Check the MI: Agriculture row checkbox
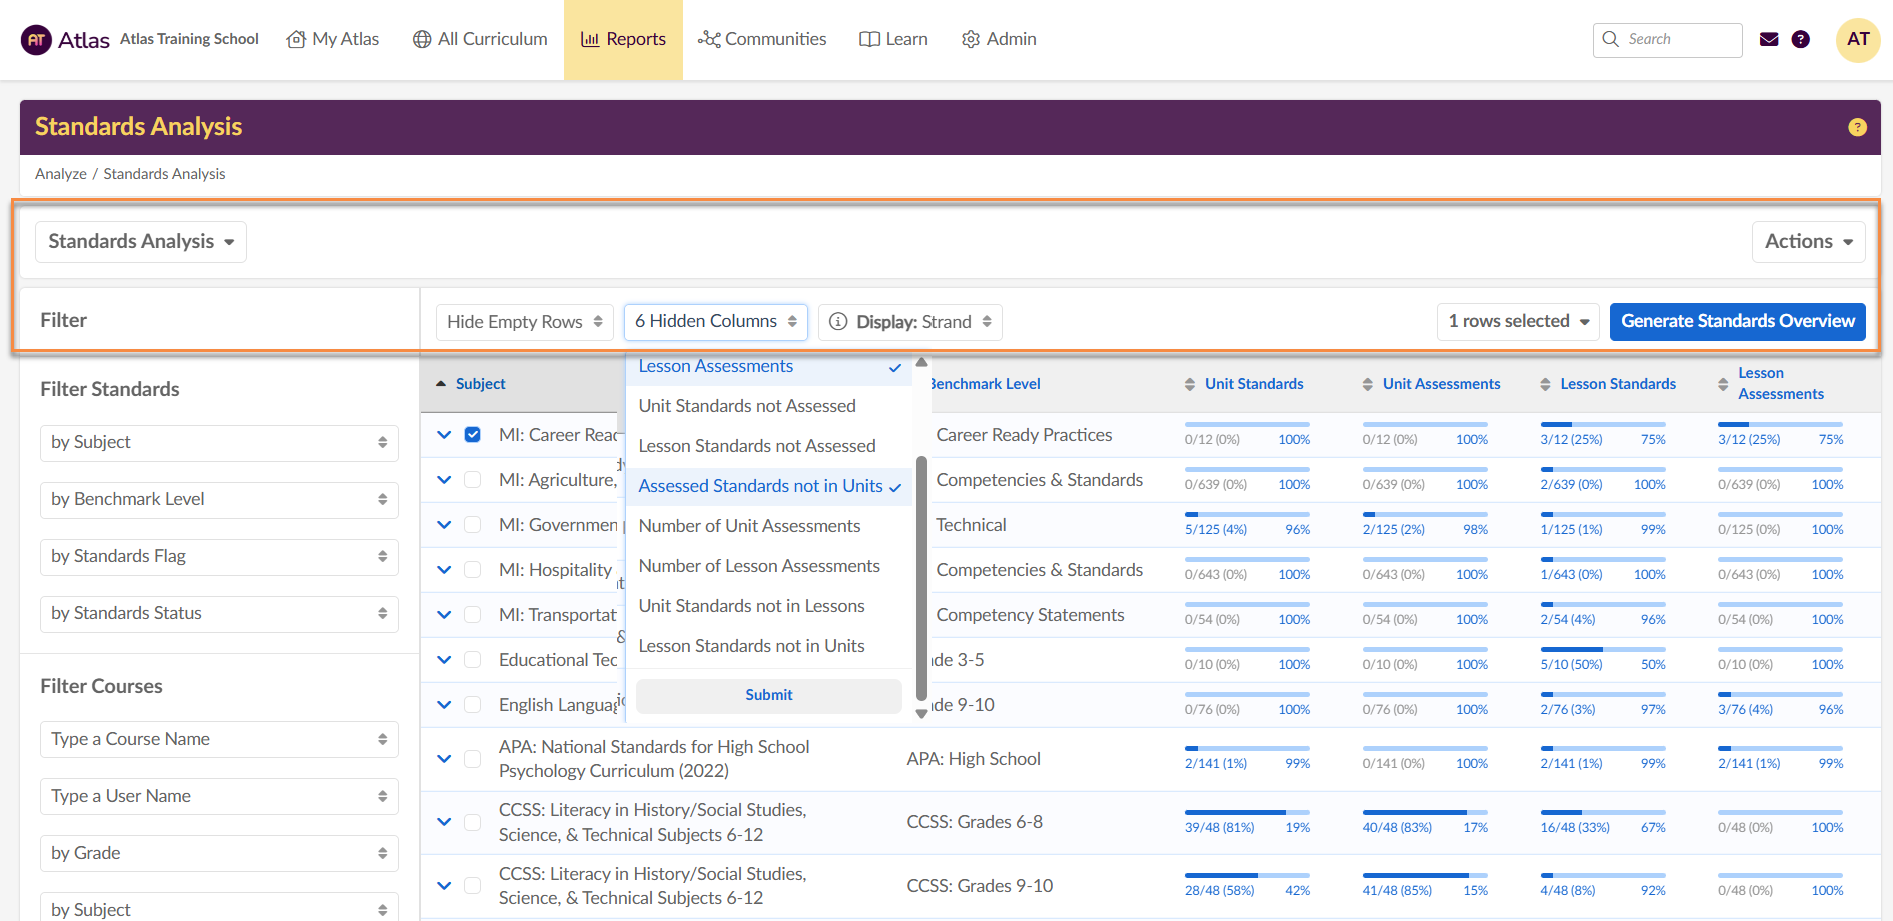 473,480
